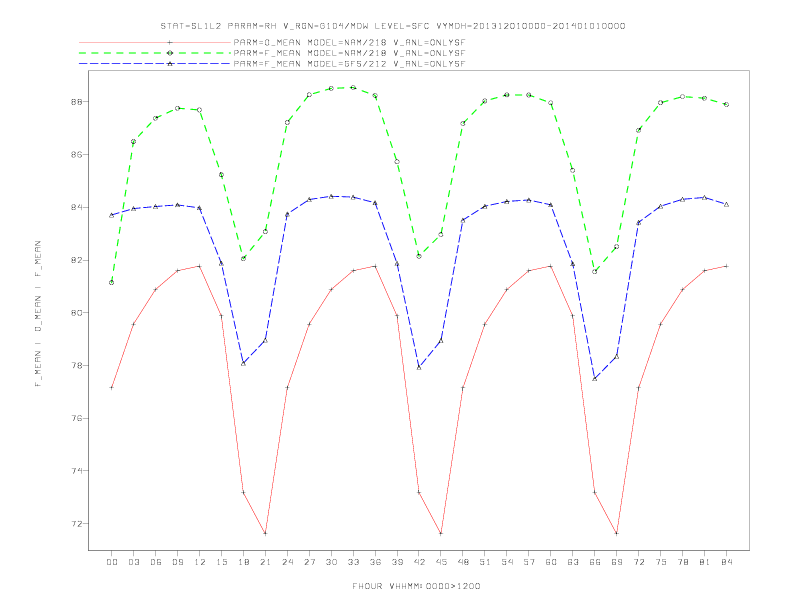This screenshot has width=792, height=612.
Task: Click the x-axis forecast hour label 84
Action: click(x=727, y=562)
